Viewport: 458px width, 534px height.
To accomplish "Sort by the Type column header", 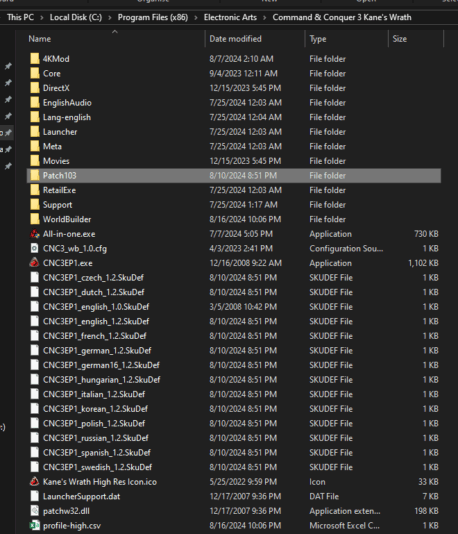I will pyautogui.click(x=318, y=39).
